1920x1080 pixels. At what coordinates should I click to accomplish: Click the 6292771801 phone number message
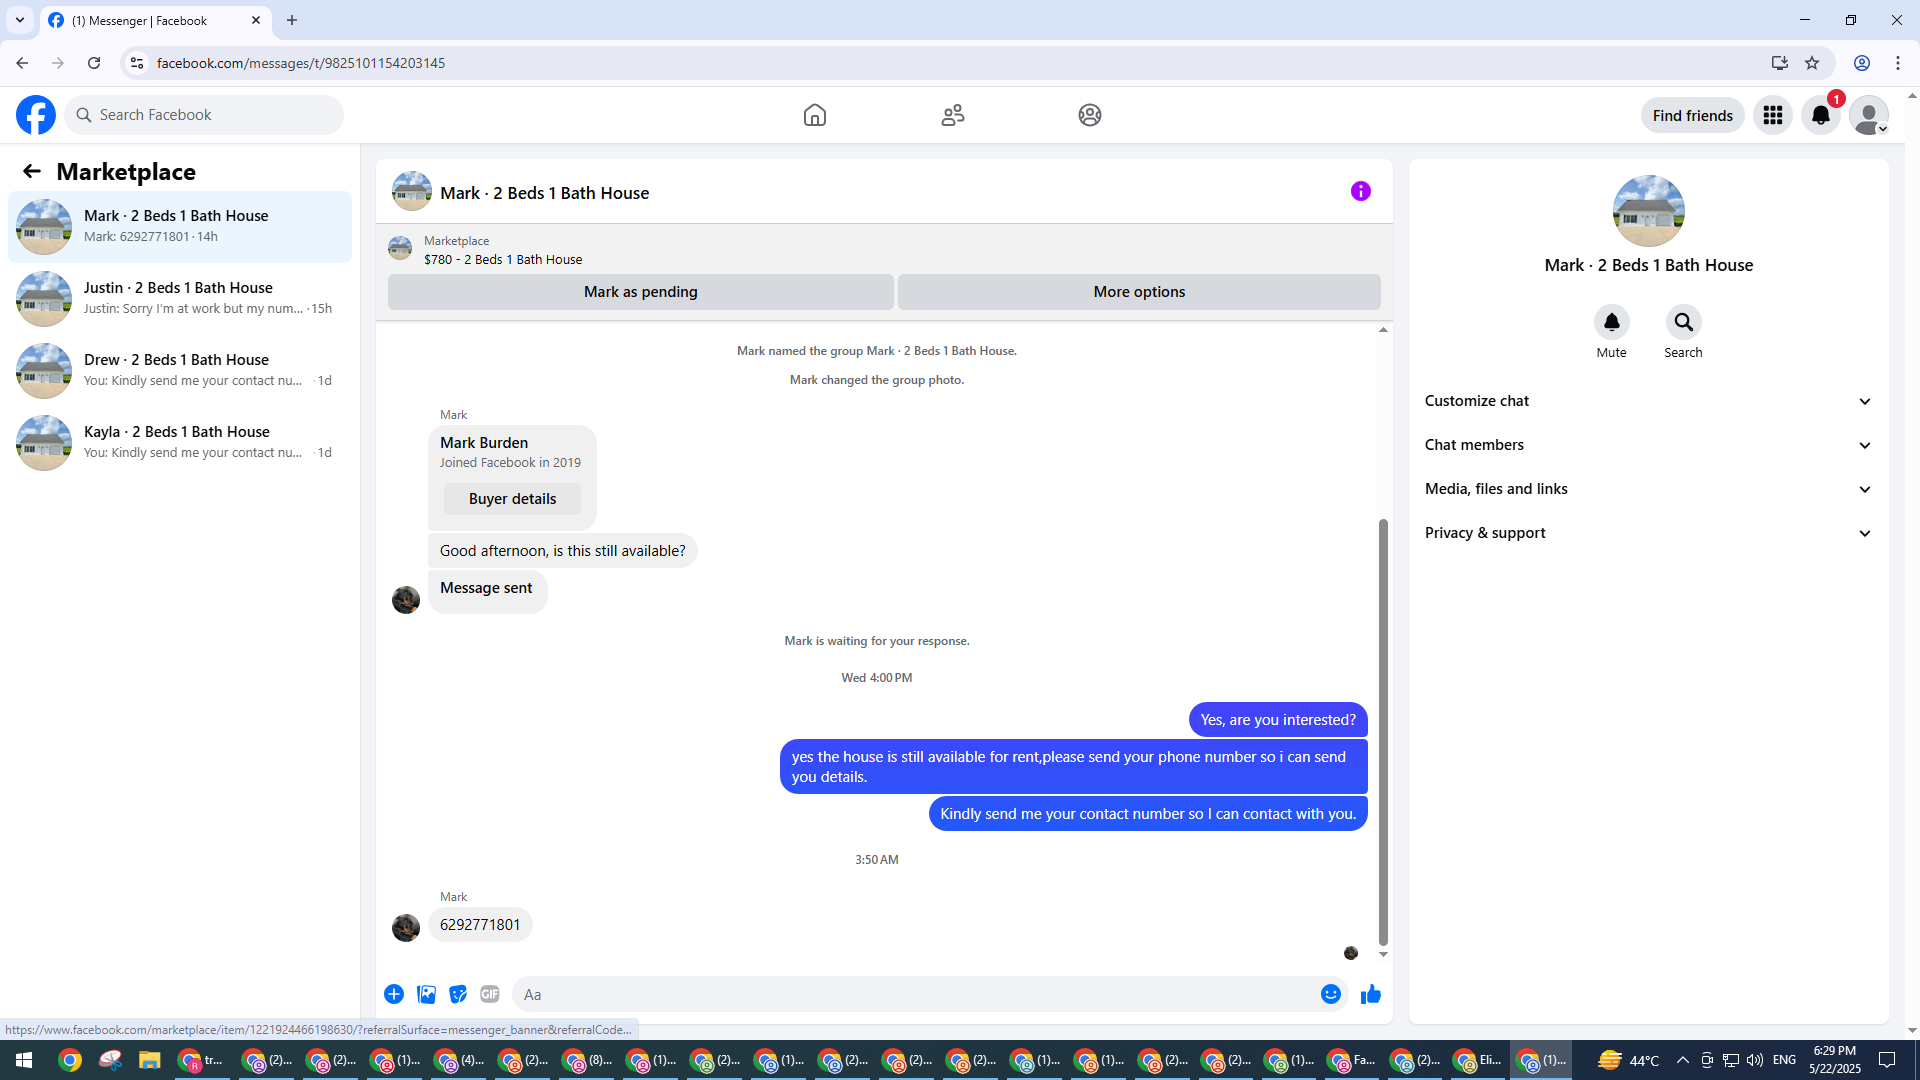[480, 925]
